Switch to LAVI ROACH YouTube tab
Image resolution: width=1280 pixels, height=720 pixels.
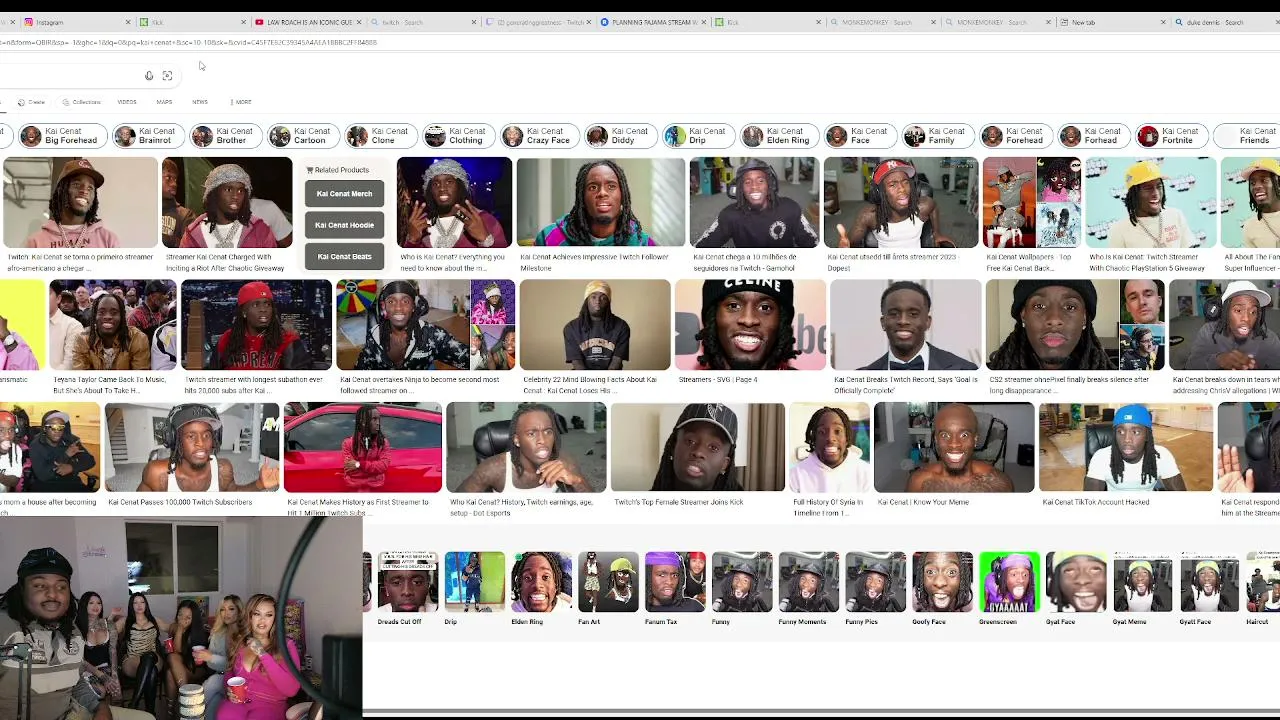[x=308, y=22]
